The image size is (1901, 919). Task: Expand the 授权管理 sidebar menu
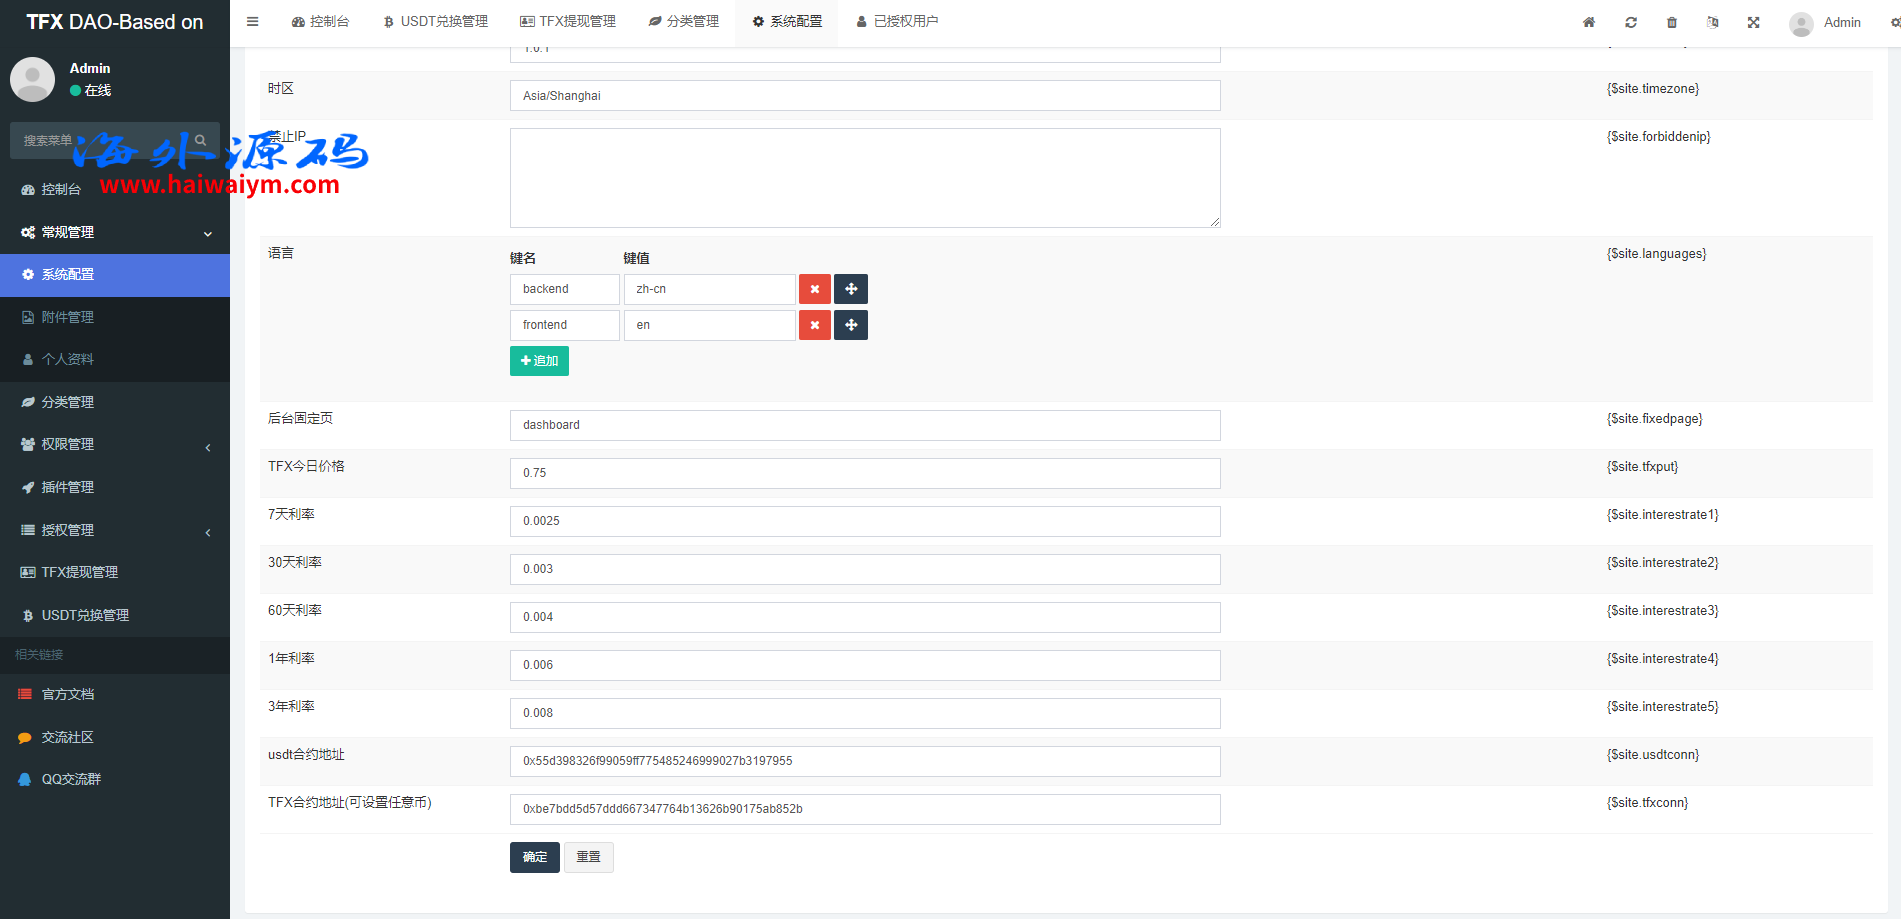pos(115,530)
